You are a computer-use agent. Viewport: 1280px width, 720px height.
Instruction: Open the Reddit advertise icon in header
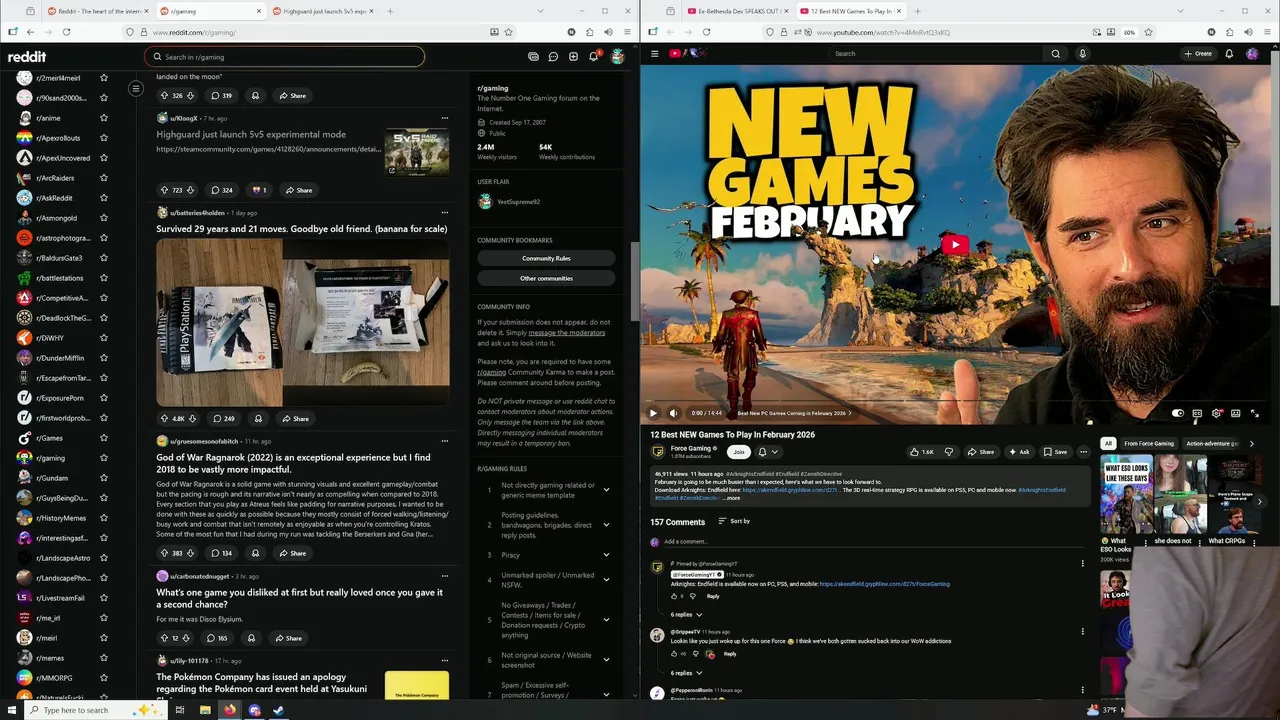pyautogui.click(x=533, y=57)
